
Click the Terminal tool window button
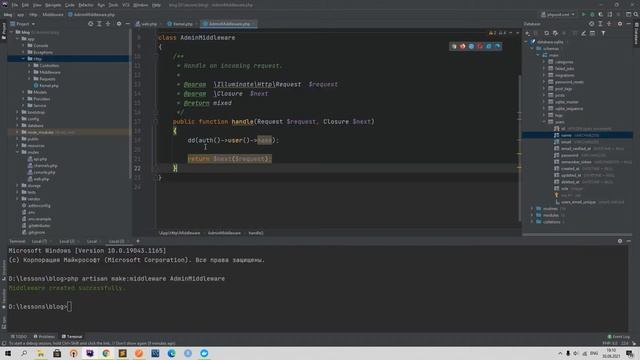(x=72, y=337)
